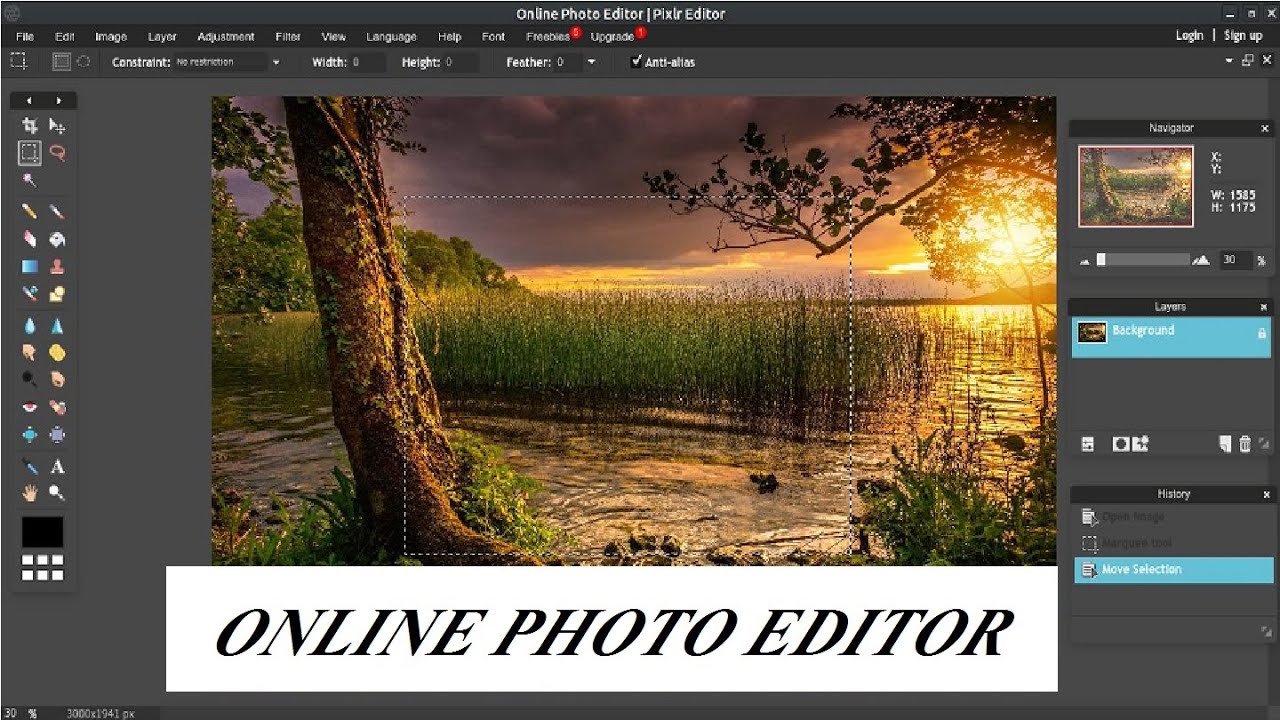Screen dimensions: 1280x720
Task: Open the window options arrow at top right
Action: point(1229,61)
